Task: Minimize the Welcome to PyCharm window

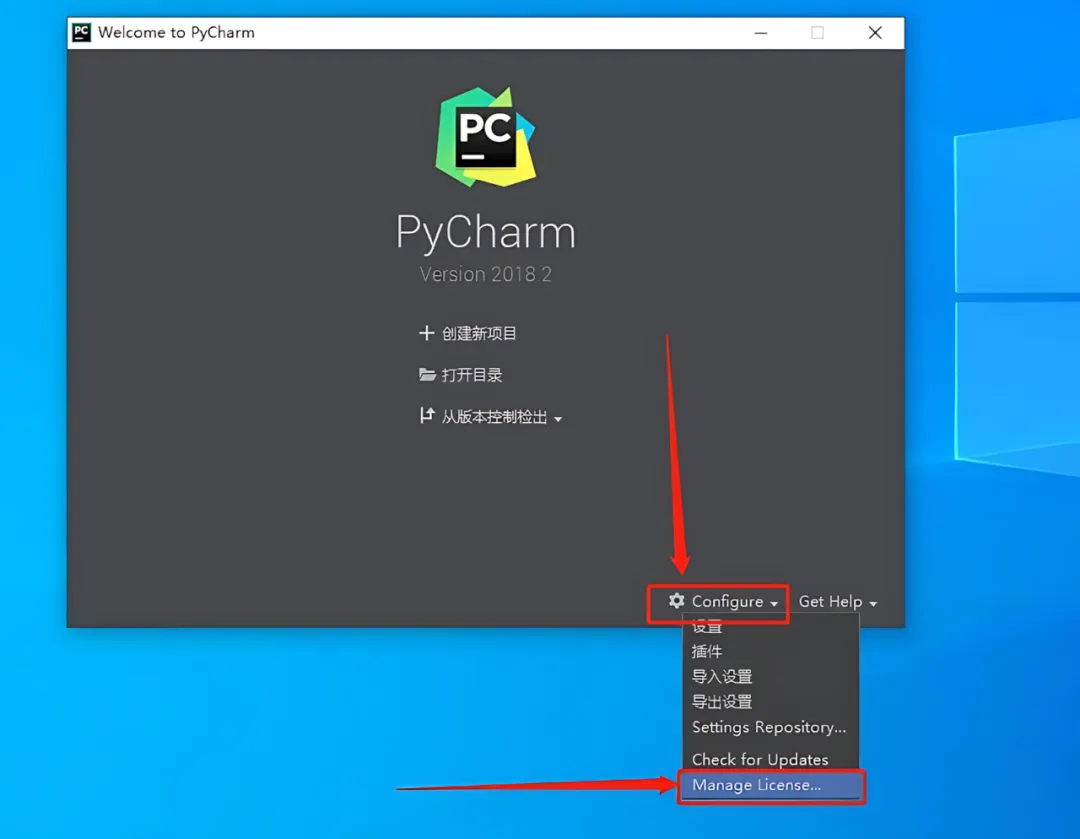Action: (760, 32)
